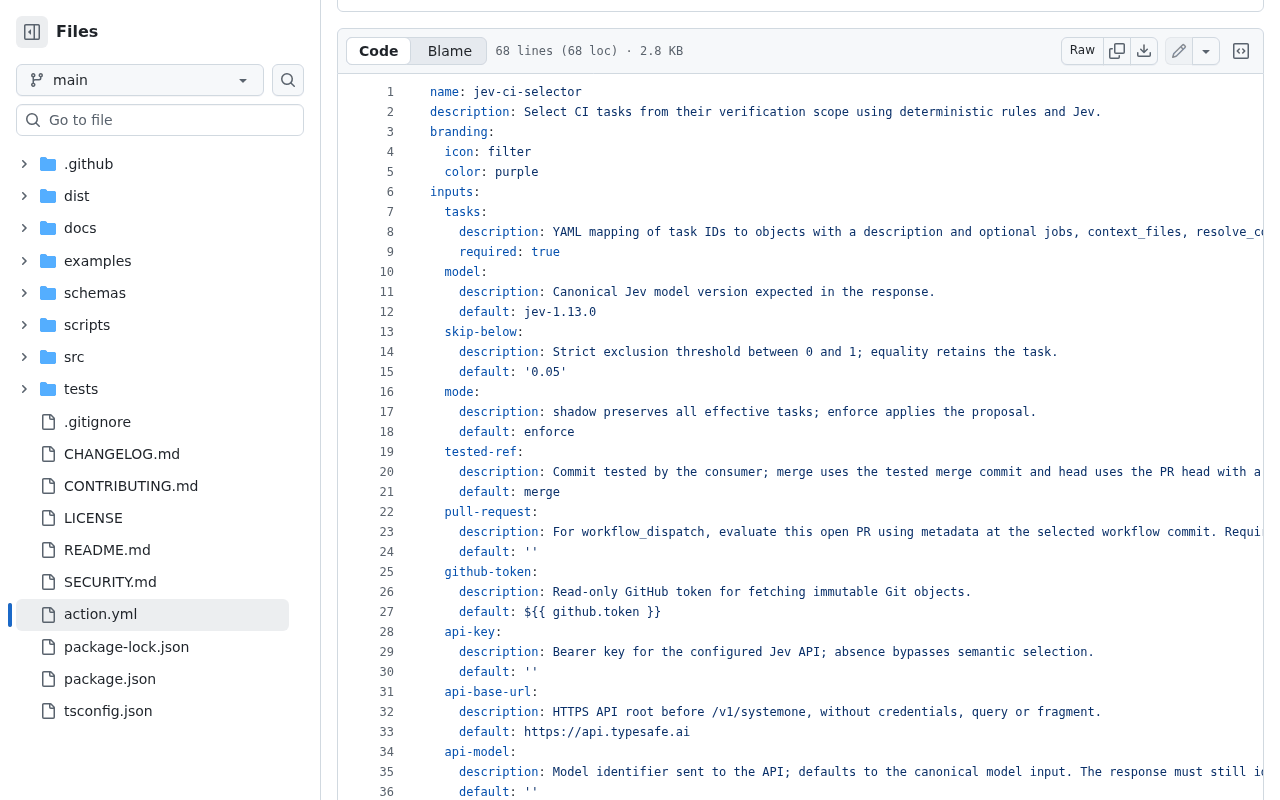
Task: Click the "https://api.typesafe.ai" default value
Action: click(607, 732)
